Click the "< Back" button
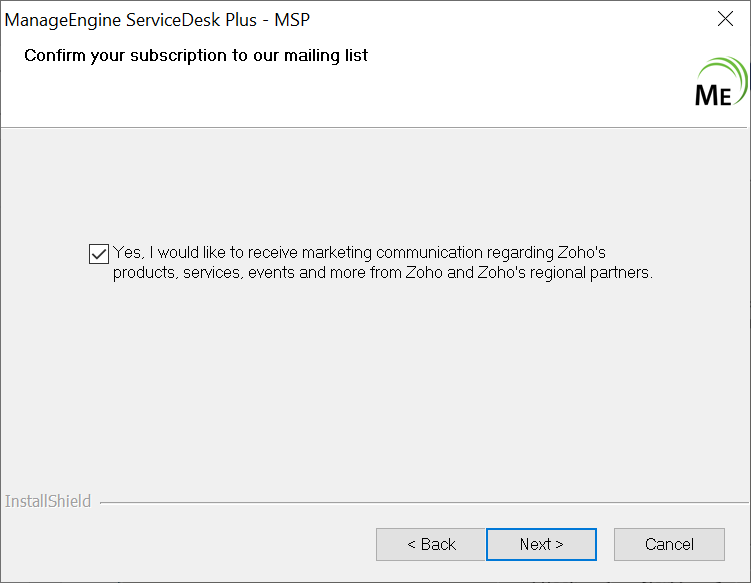Image resolution: width=751 pixels, height=583 pixels. [x=431, y=545]
